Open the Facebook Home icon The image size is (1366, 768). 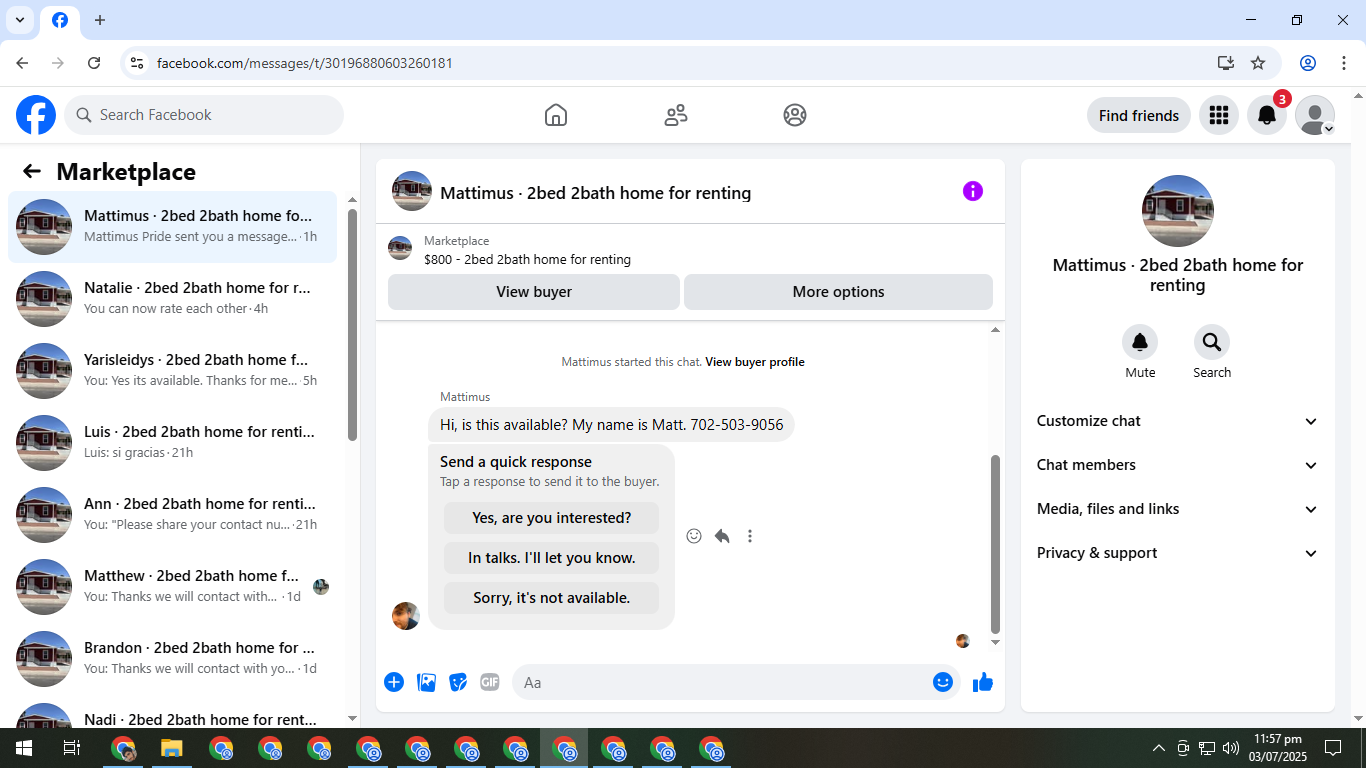pyautogui.click(x=556, y=115)
